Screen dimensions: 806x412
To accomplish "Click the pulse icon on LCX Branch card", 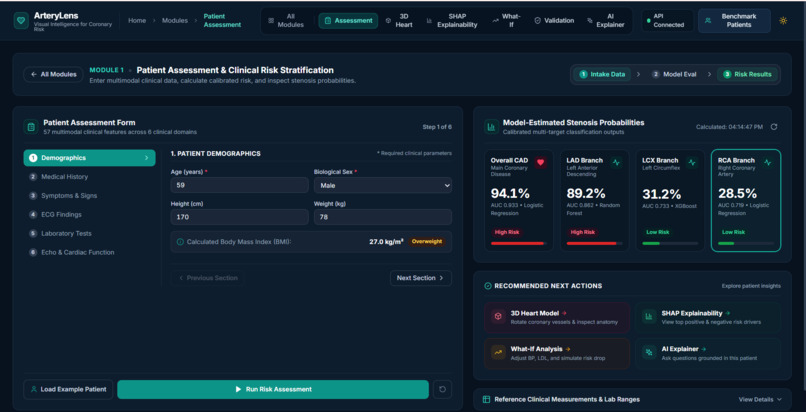I will pyautogui.click(x=692, y=162).
